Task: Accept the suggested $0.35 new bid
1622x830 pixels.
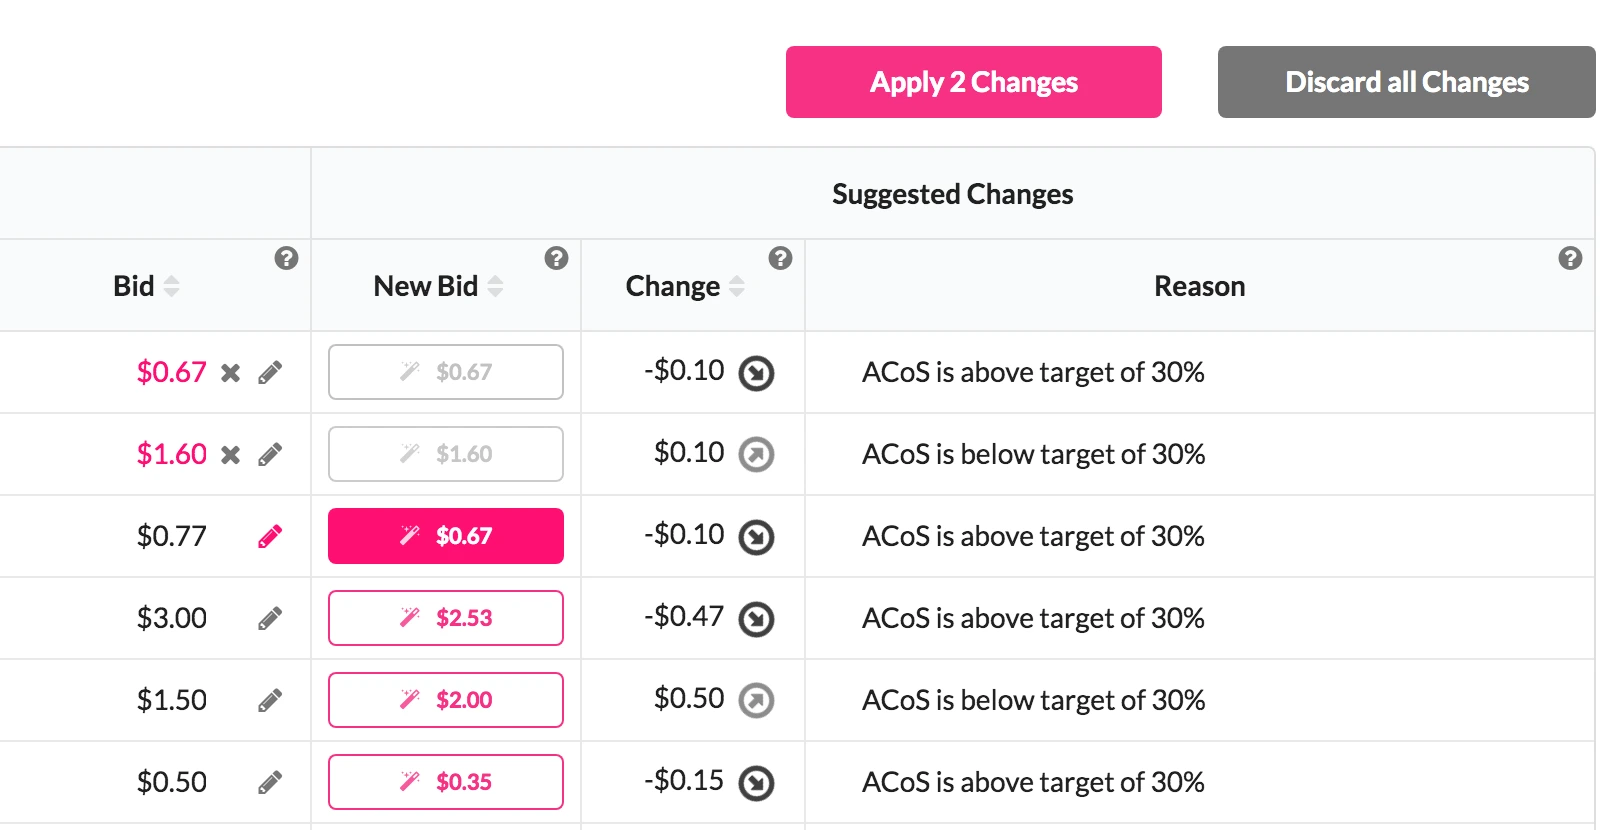Action: pos(446,782)
